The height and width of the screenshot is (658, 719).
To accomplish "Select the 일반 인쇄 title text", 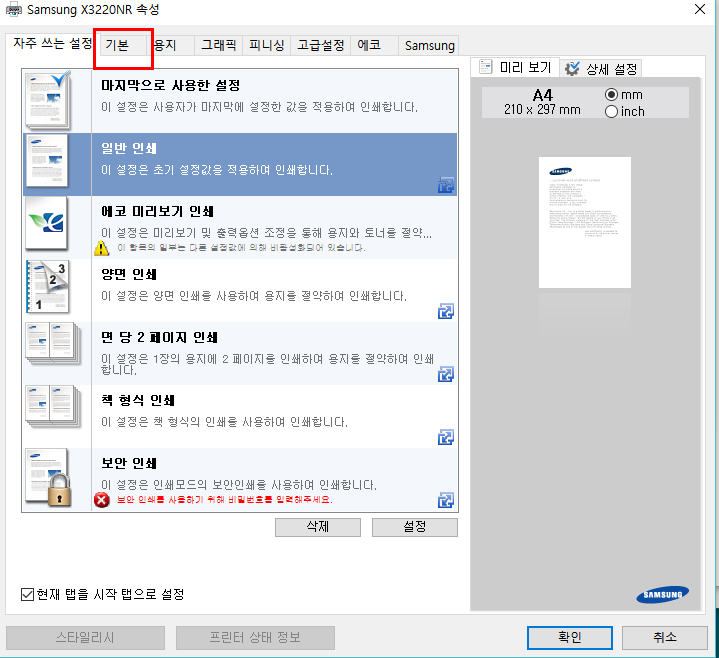I will pyautogui.click(x=129, y=149).
